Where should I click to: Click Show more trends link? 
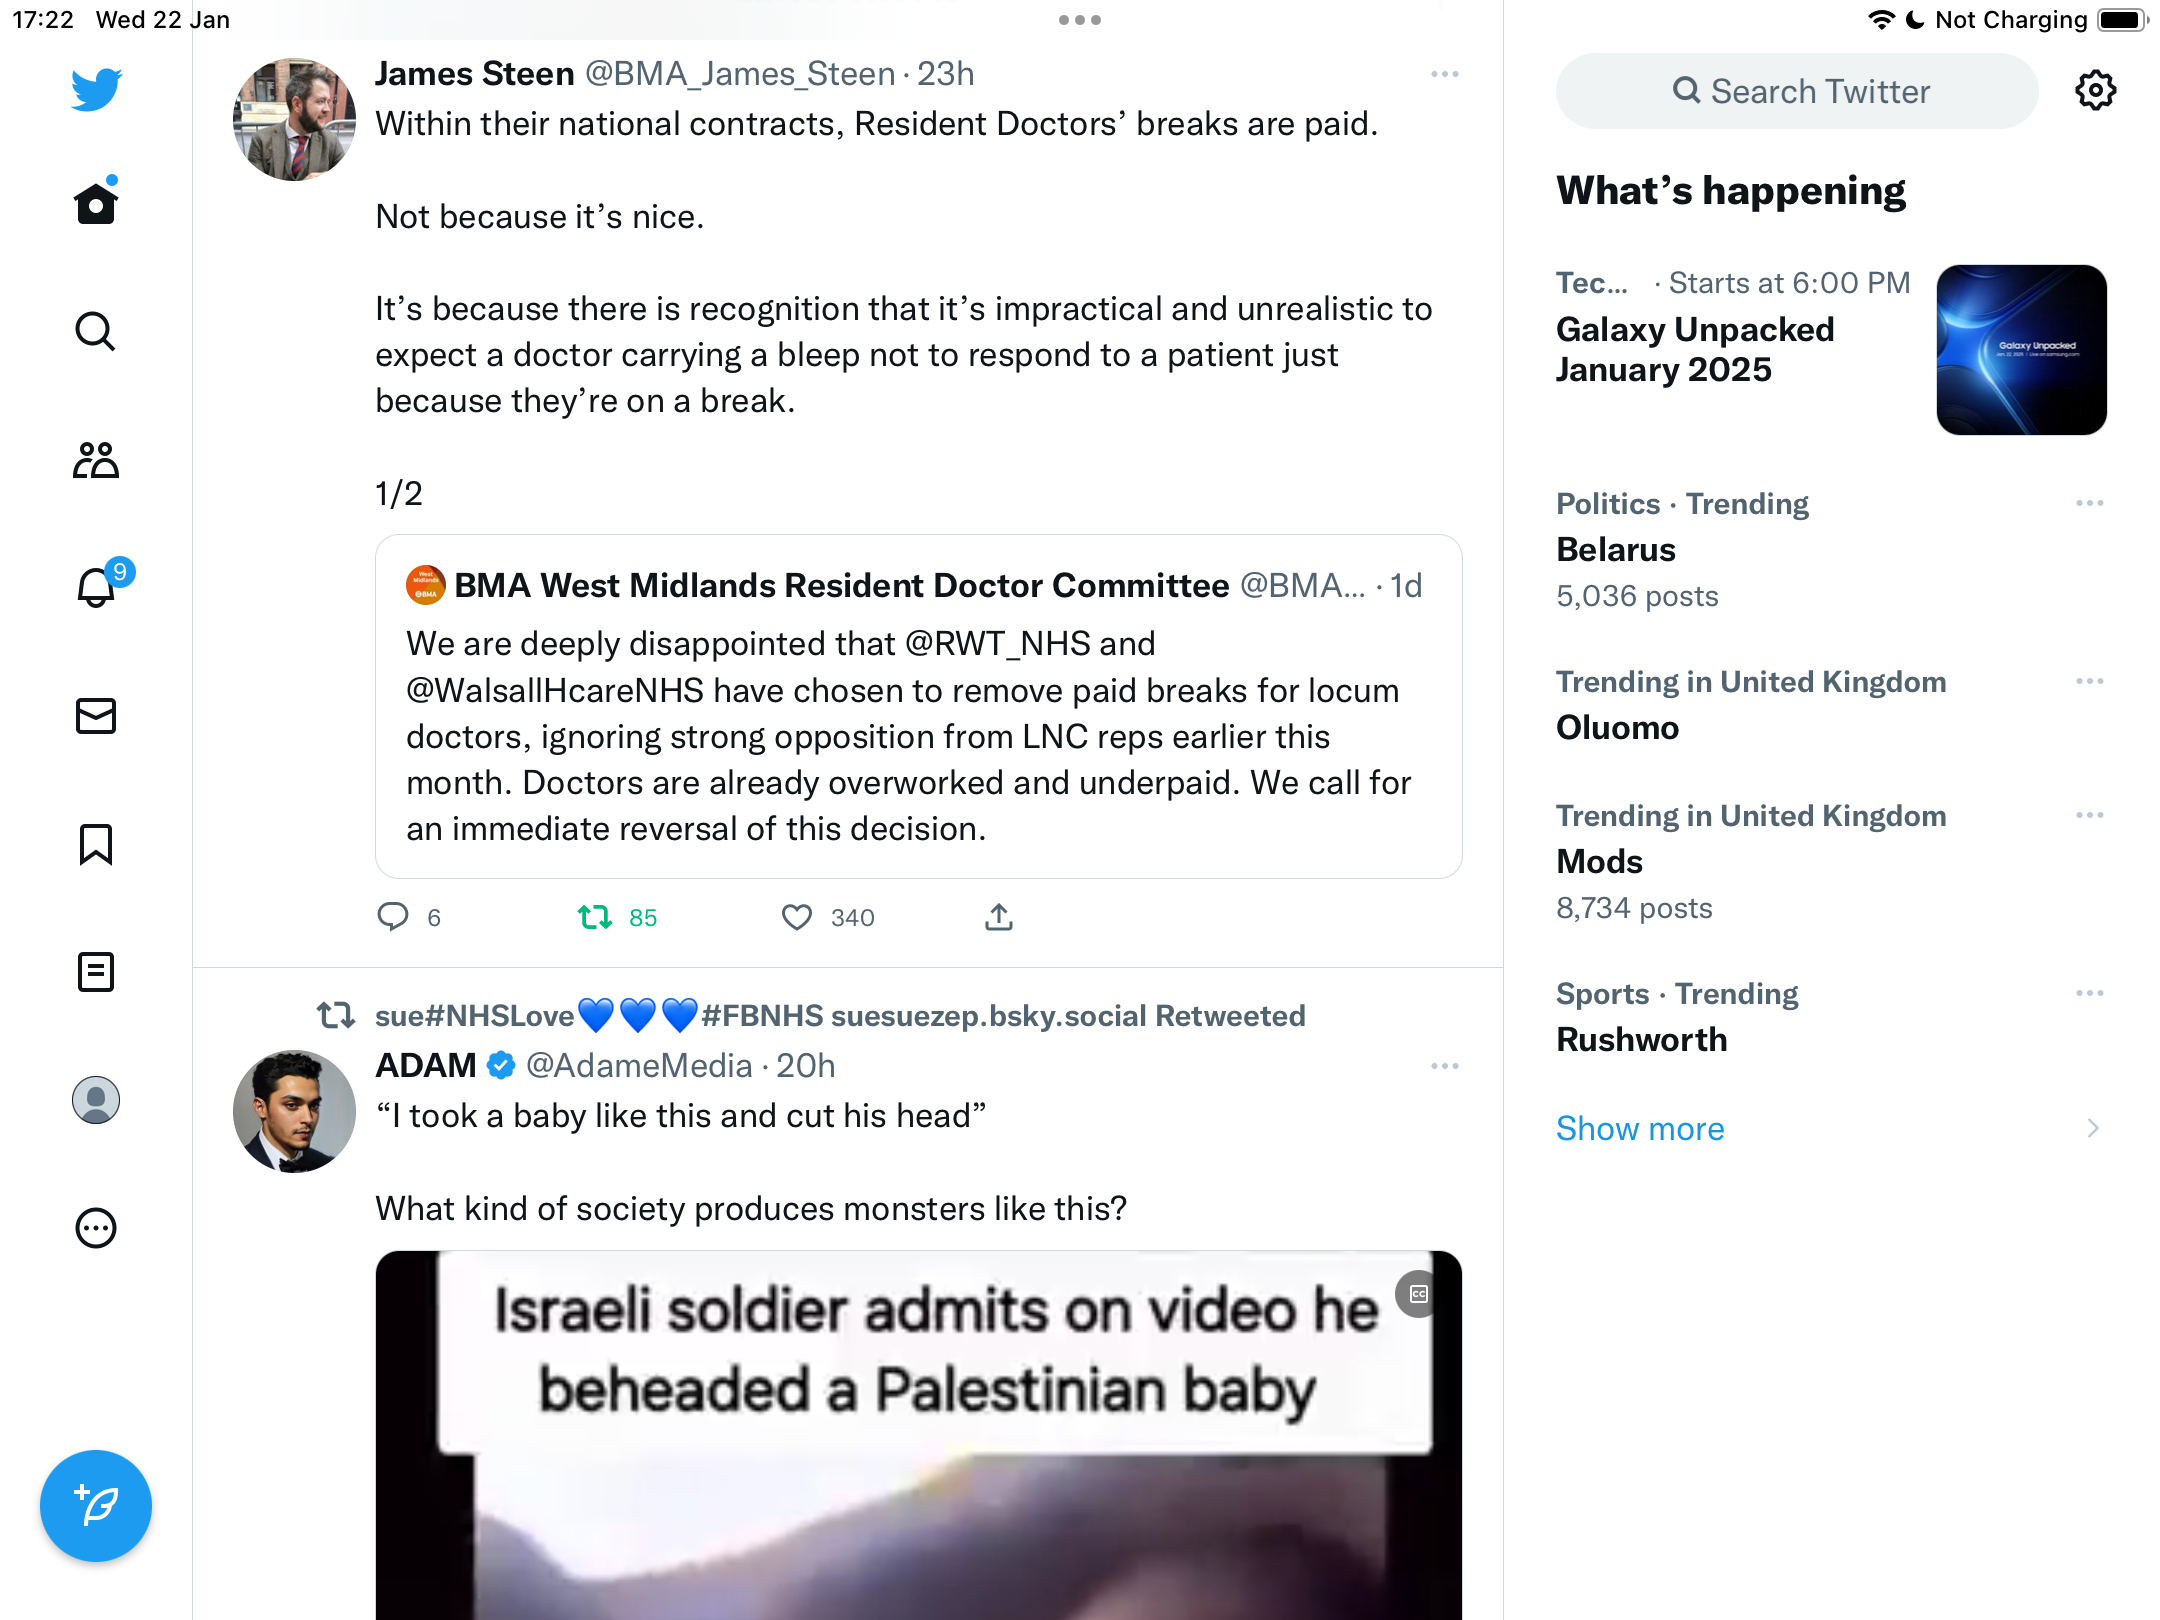pos(1640,1129)
